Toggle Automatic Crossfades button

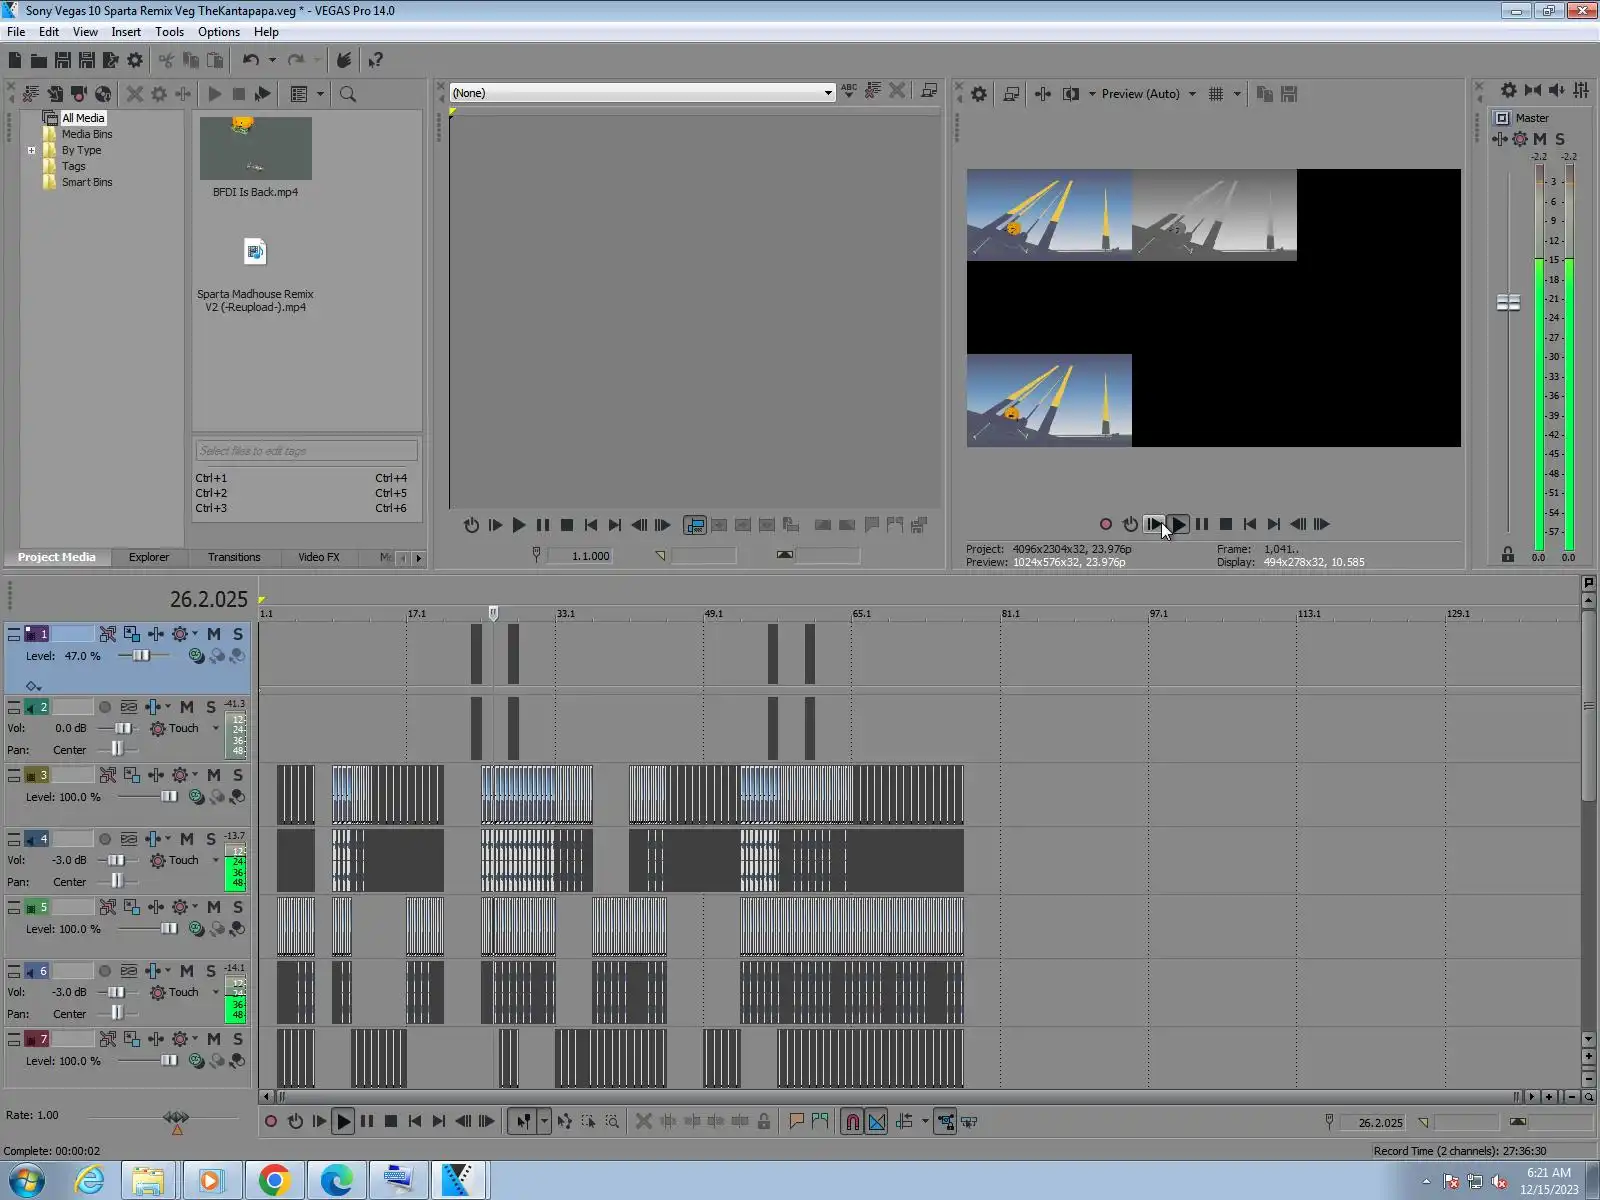[877, 1122]
